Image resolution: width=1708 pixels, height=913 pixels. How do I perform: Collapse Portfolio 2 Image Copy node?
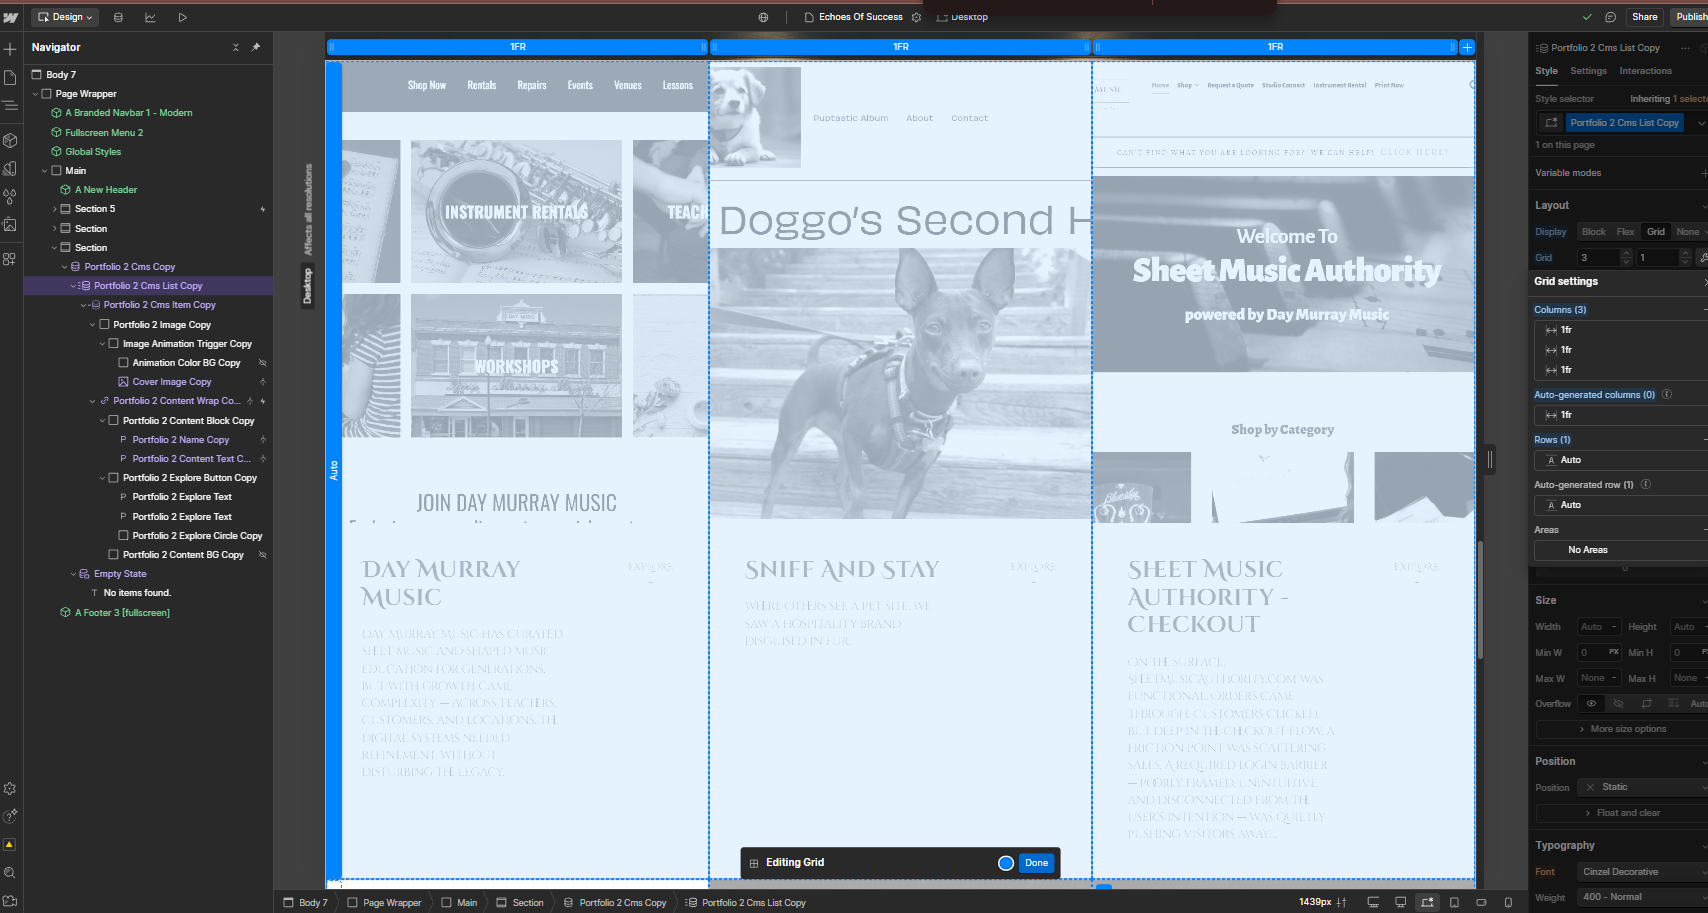coord(92,325)
